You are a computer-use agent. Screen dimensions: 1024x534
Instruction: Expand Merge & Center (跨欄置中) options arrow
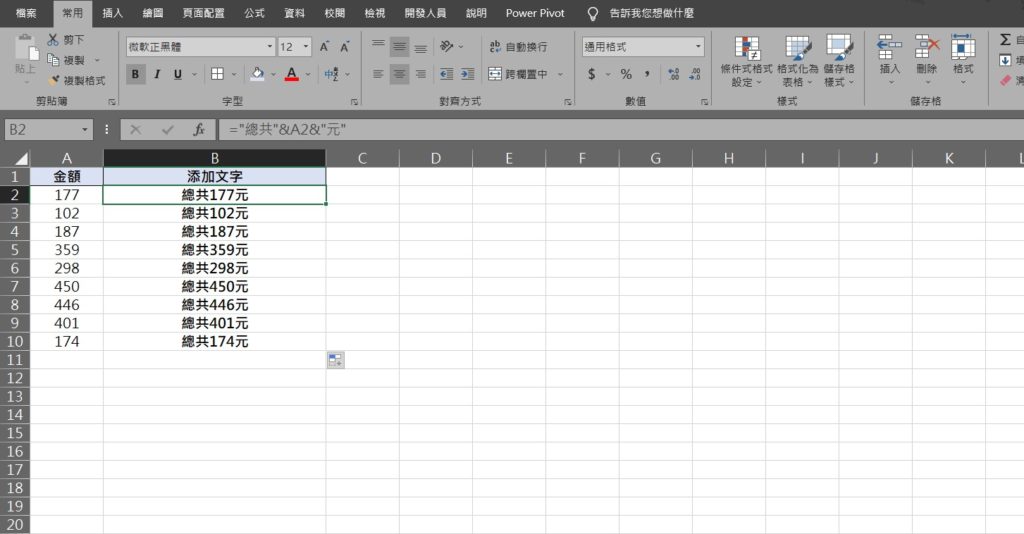(x=560, y=74)
